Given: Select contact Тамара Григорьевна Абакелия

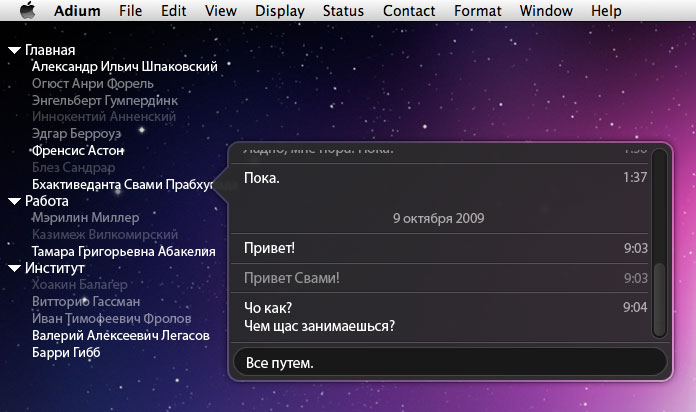Looking at the screenshot, I should click(123, 252).
